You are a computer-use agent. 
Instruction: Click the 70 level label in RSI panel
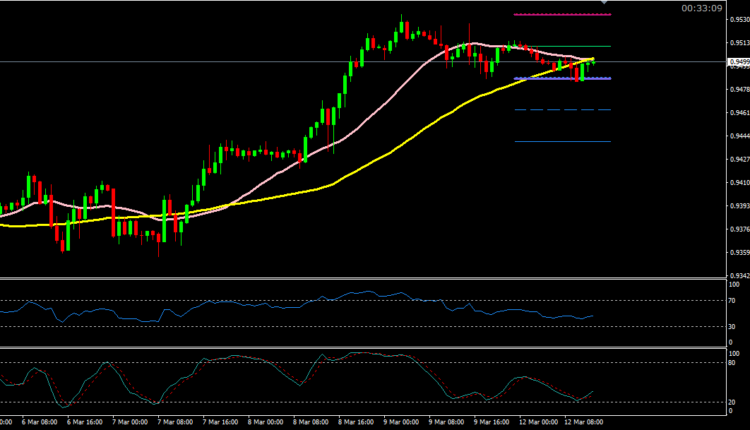click(732, 301)
